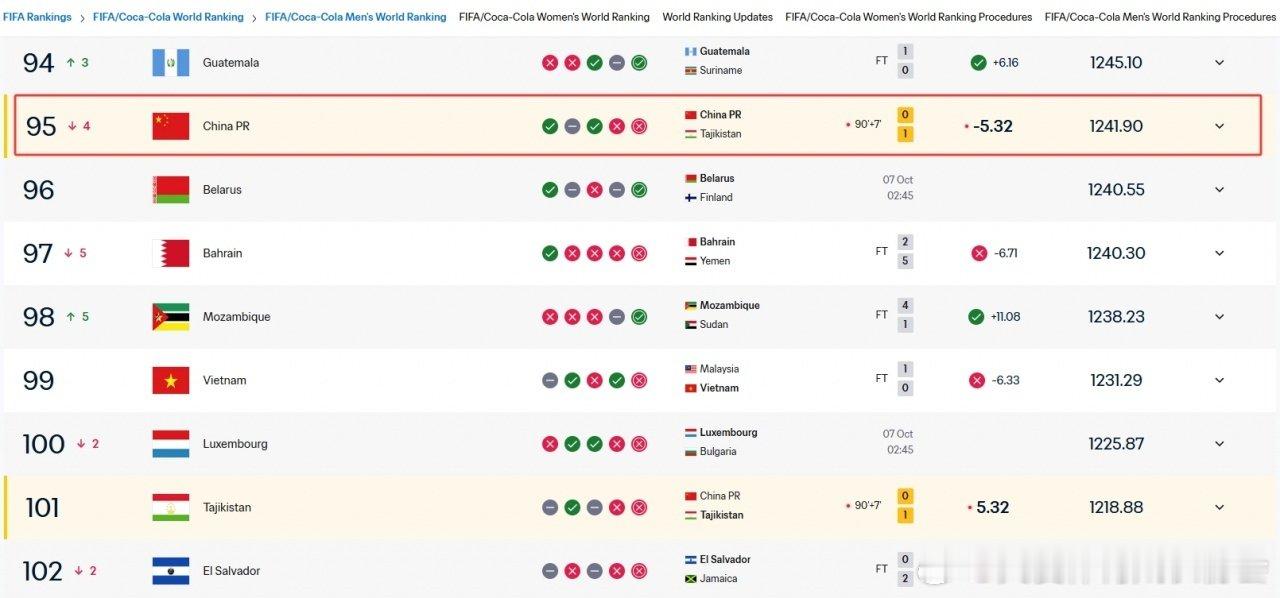Click the Mozambique flag in row 98
1280x598 pixels.
coord(170,317)
